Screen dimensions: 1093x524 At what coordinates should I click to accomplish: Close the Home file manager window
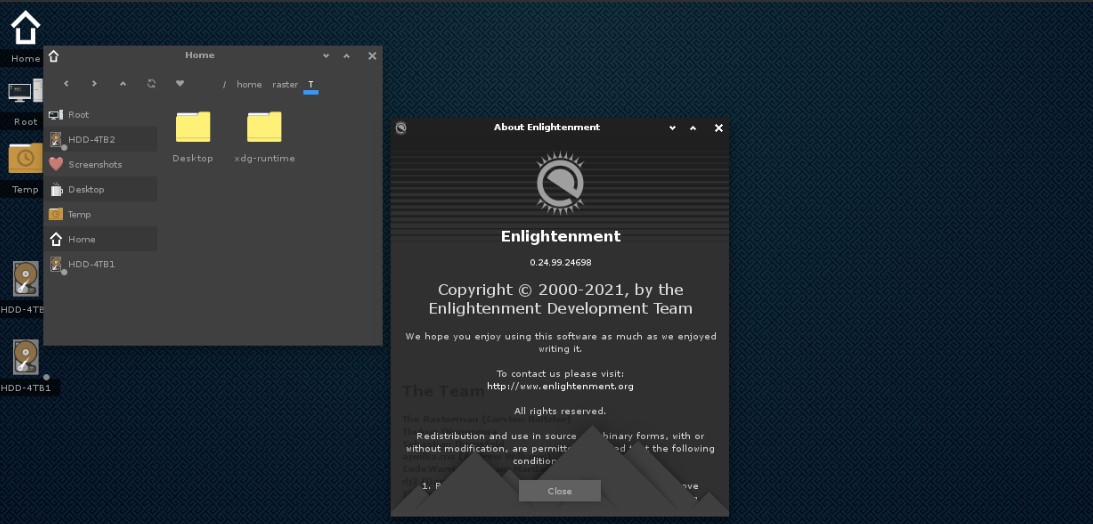click(x=372, y=56)
